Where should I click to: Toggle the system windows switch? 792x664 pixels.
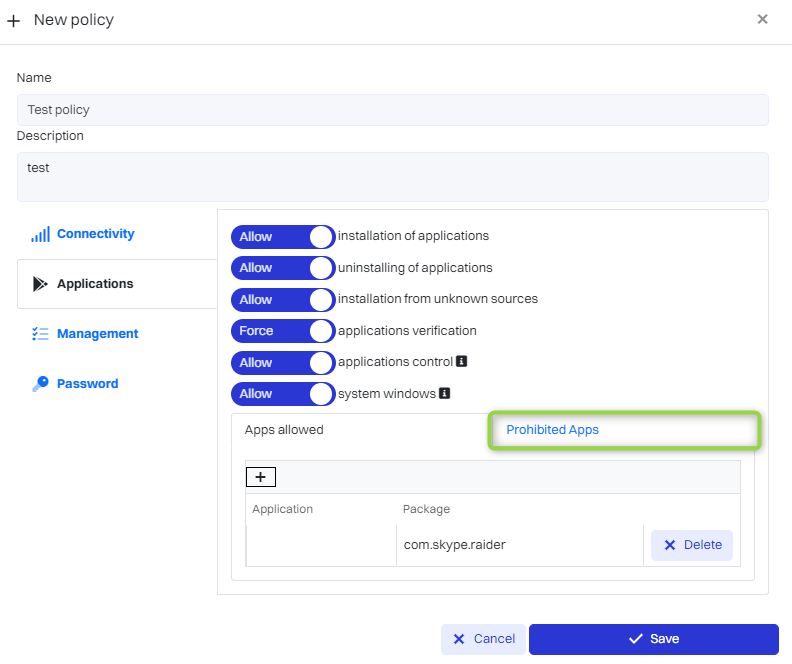[x=283, y=394]
